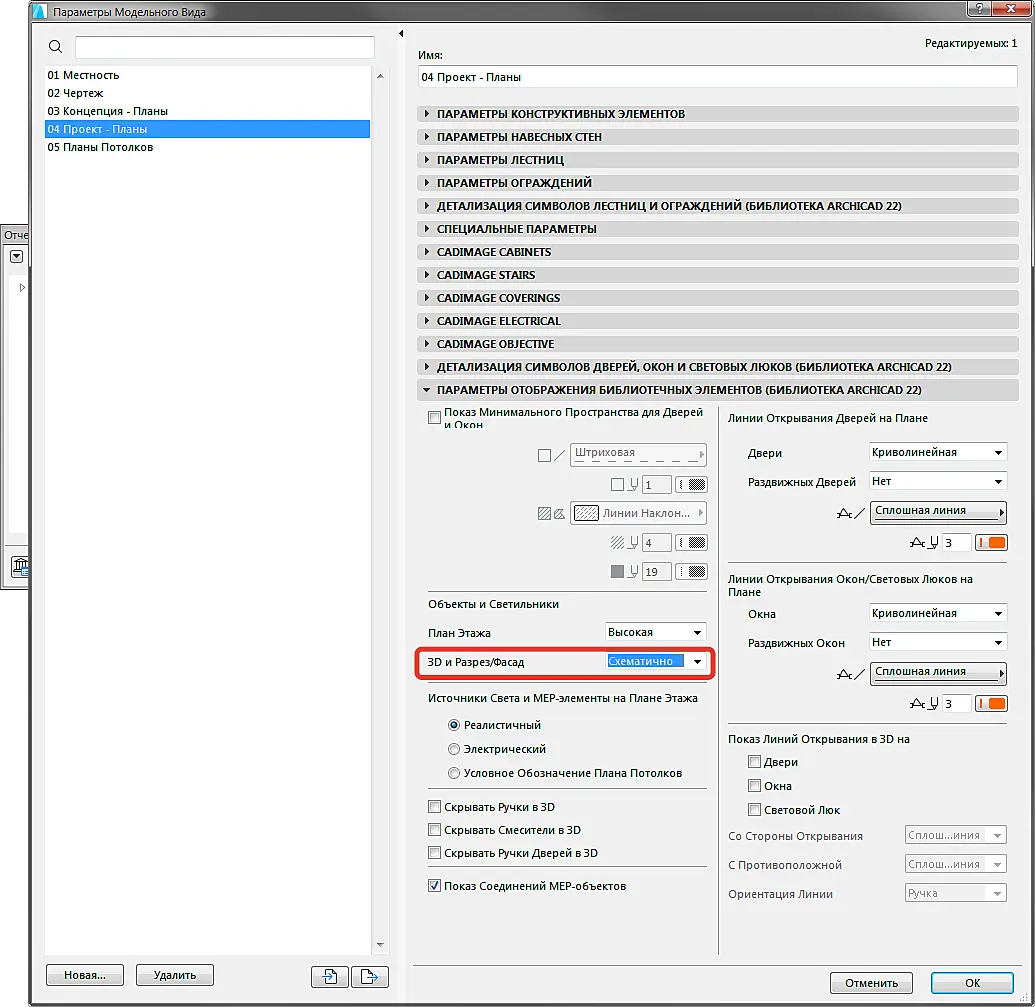
Task: Expand ДЕТАЛИЗАЦИЯ СИМВОЛОВ ДВЕРЕЙ, ОКОН section
Action: [x=718, y=367]
